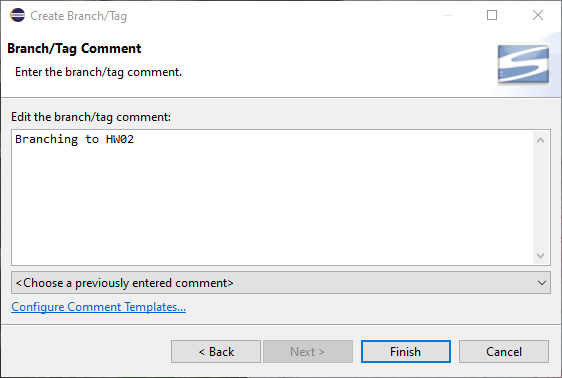Close the dialog with the X button

point(538,15)
